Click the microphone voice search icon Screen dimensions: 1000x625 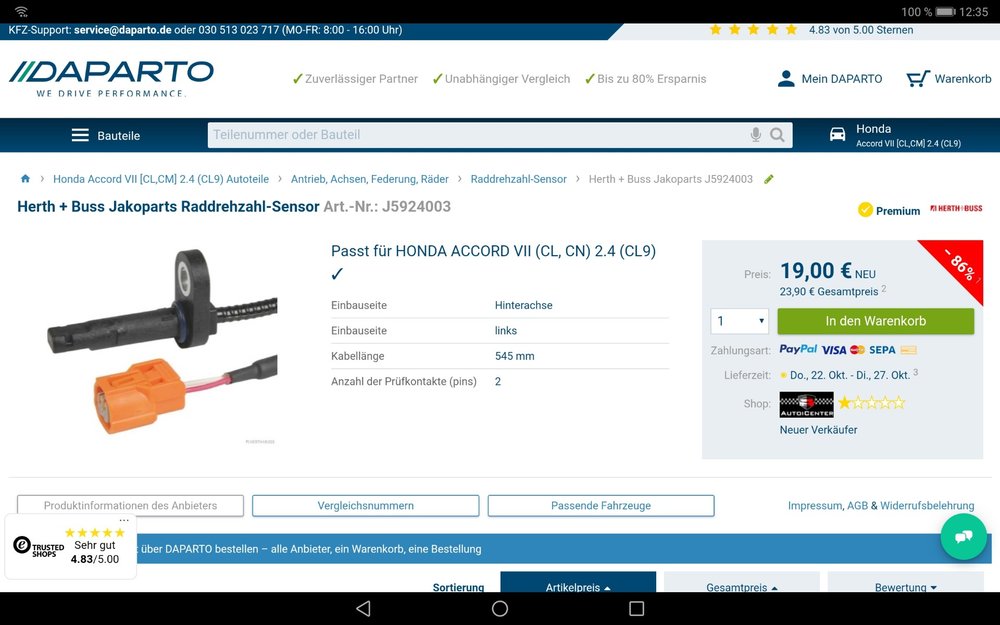tap(756, 135)
